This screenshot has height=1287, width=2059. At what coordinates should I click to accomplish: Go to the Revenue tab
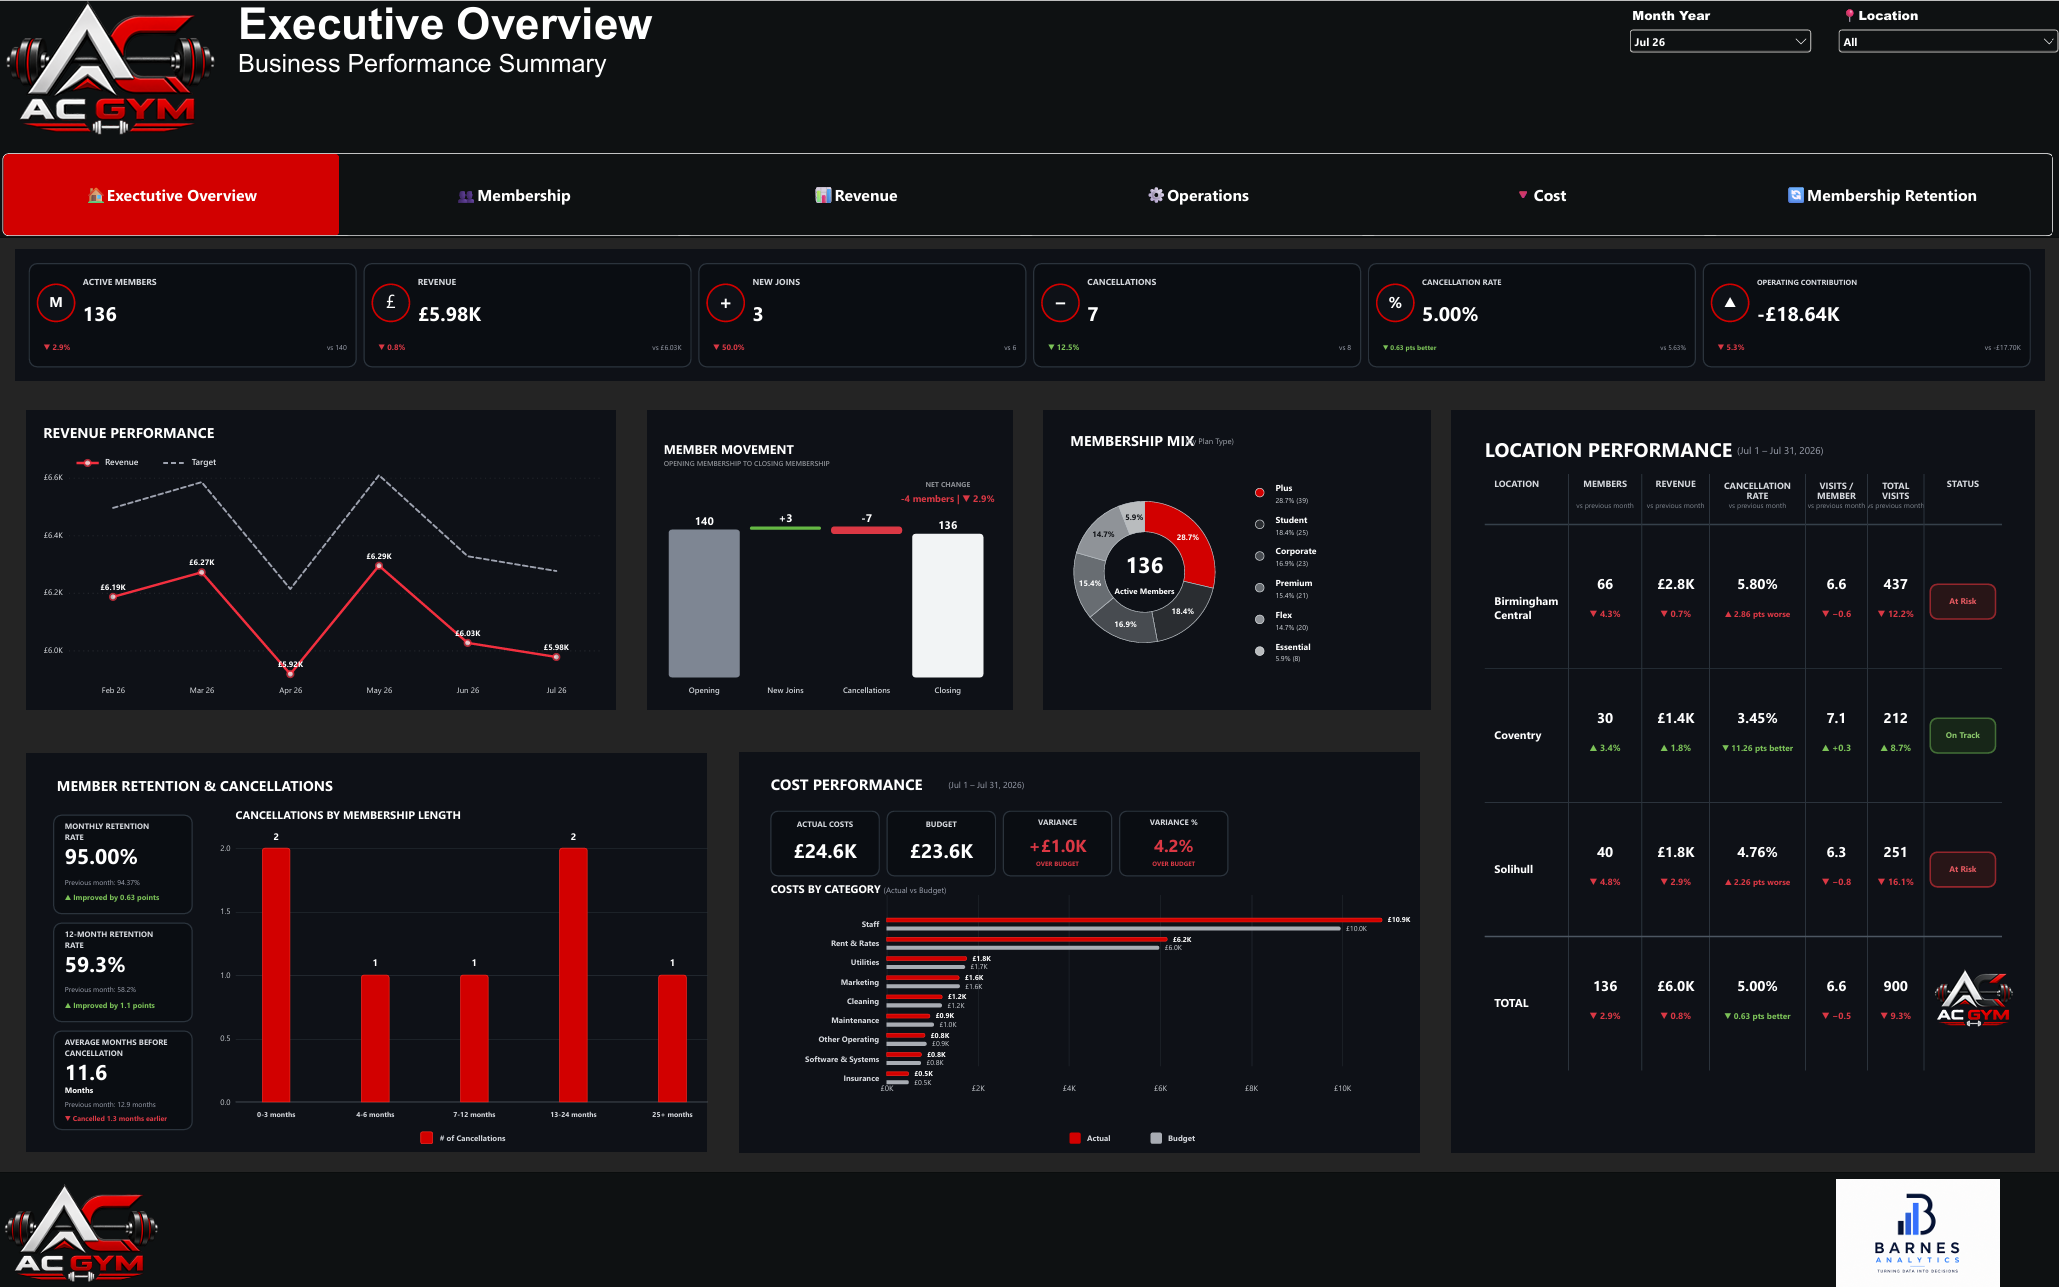click(856, 195)
